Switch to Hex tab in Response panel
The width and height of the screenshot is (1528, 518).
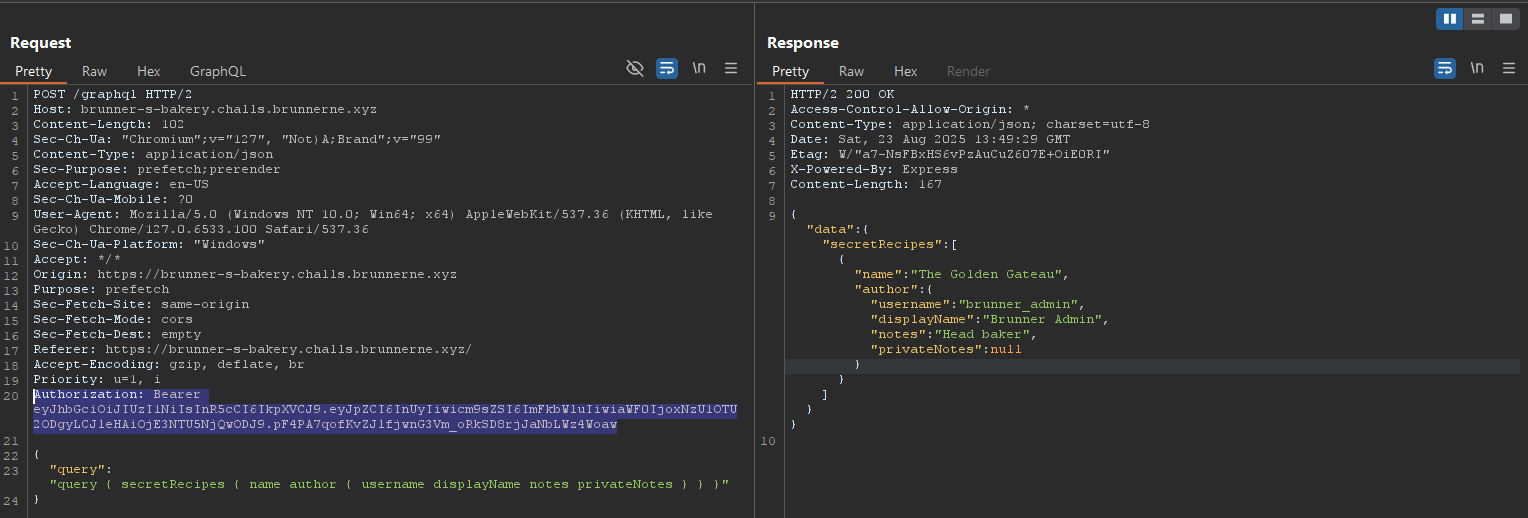(x=905, y=71)
